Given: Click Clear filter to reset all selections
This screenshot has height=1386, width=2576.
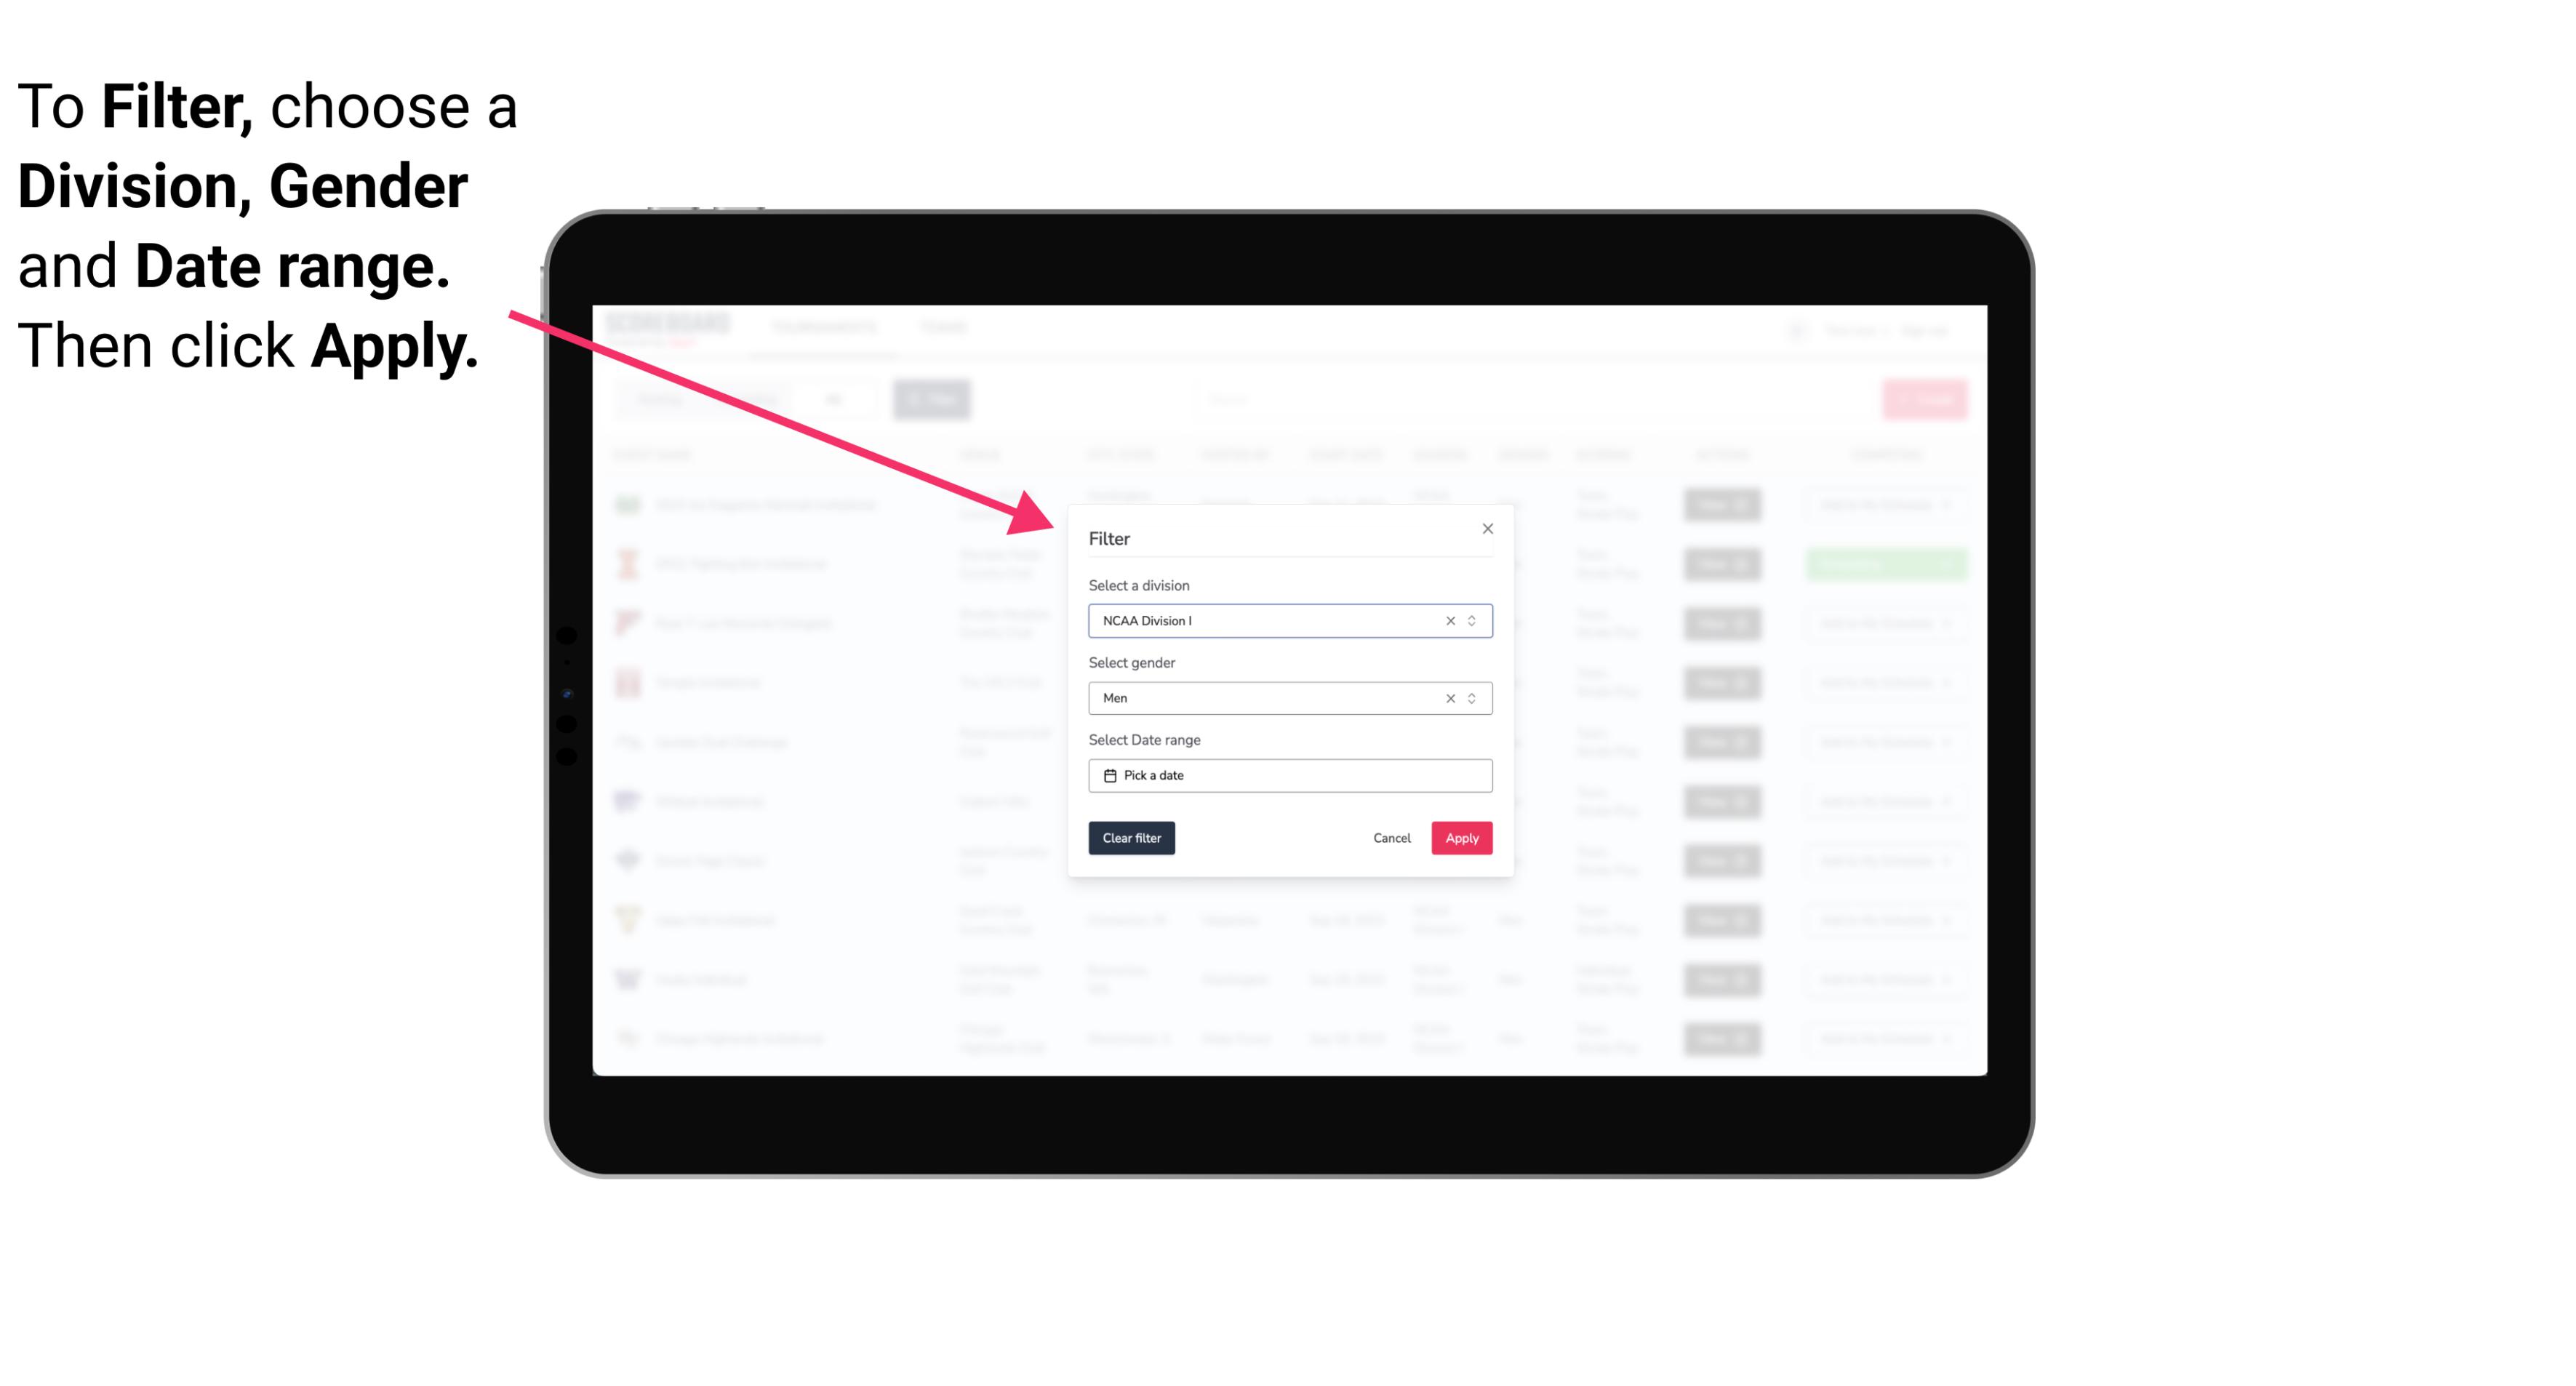Looking at the screenshot, I should [1132, 838].
